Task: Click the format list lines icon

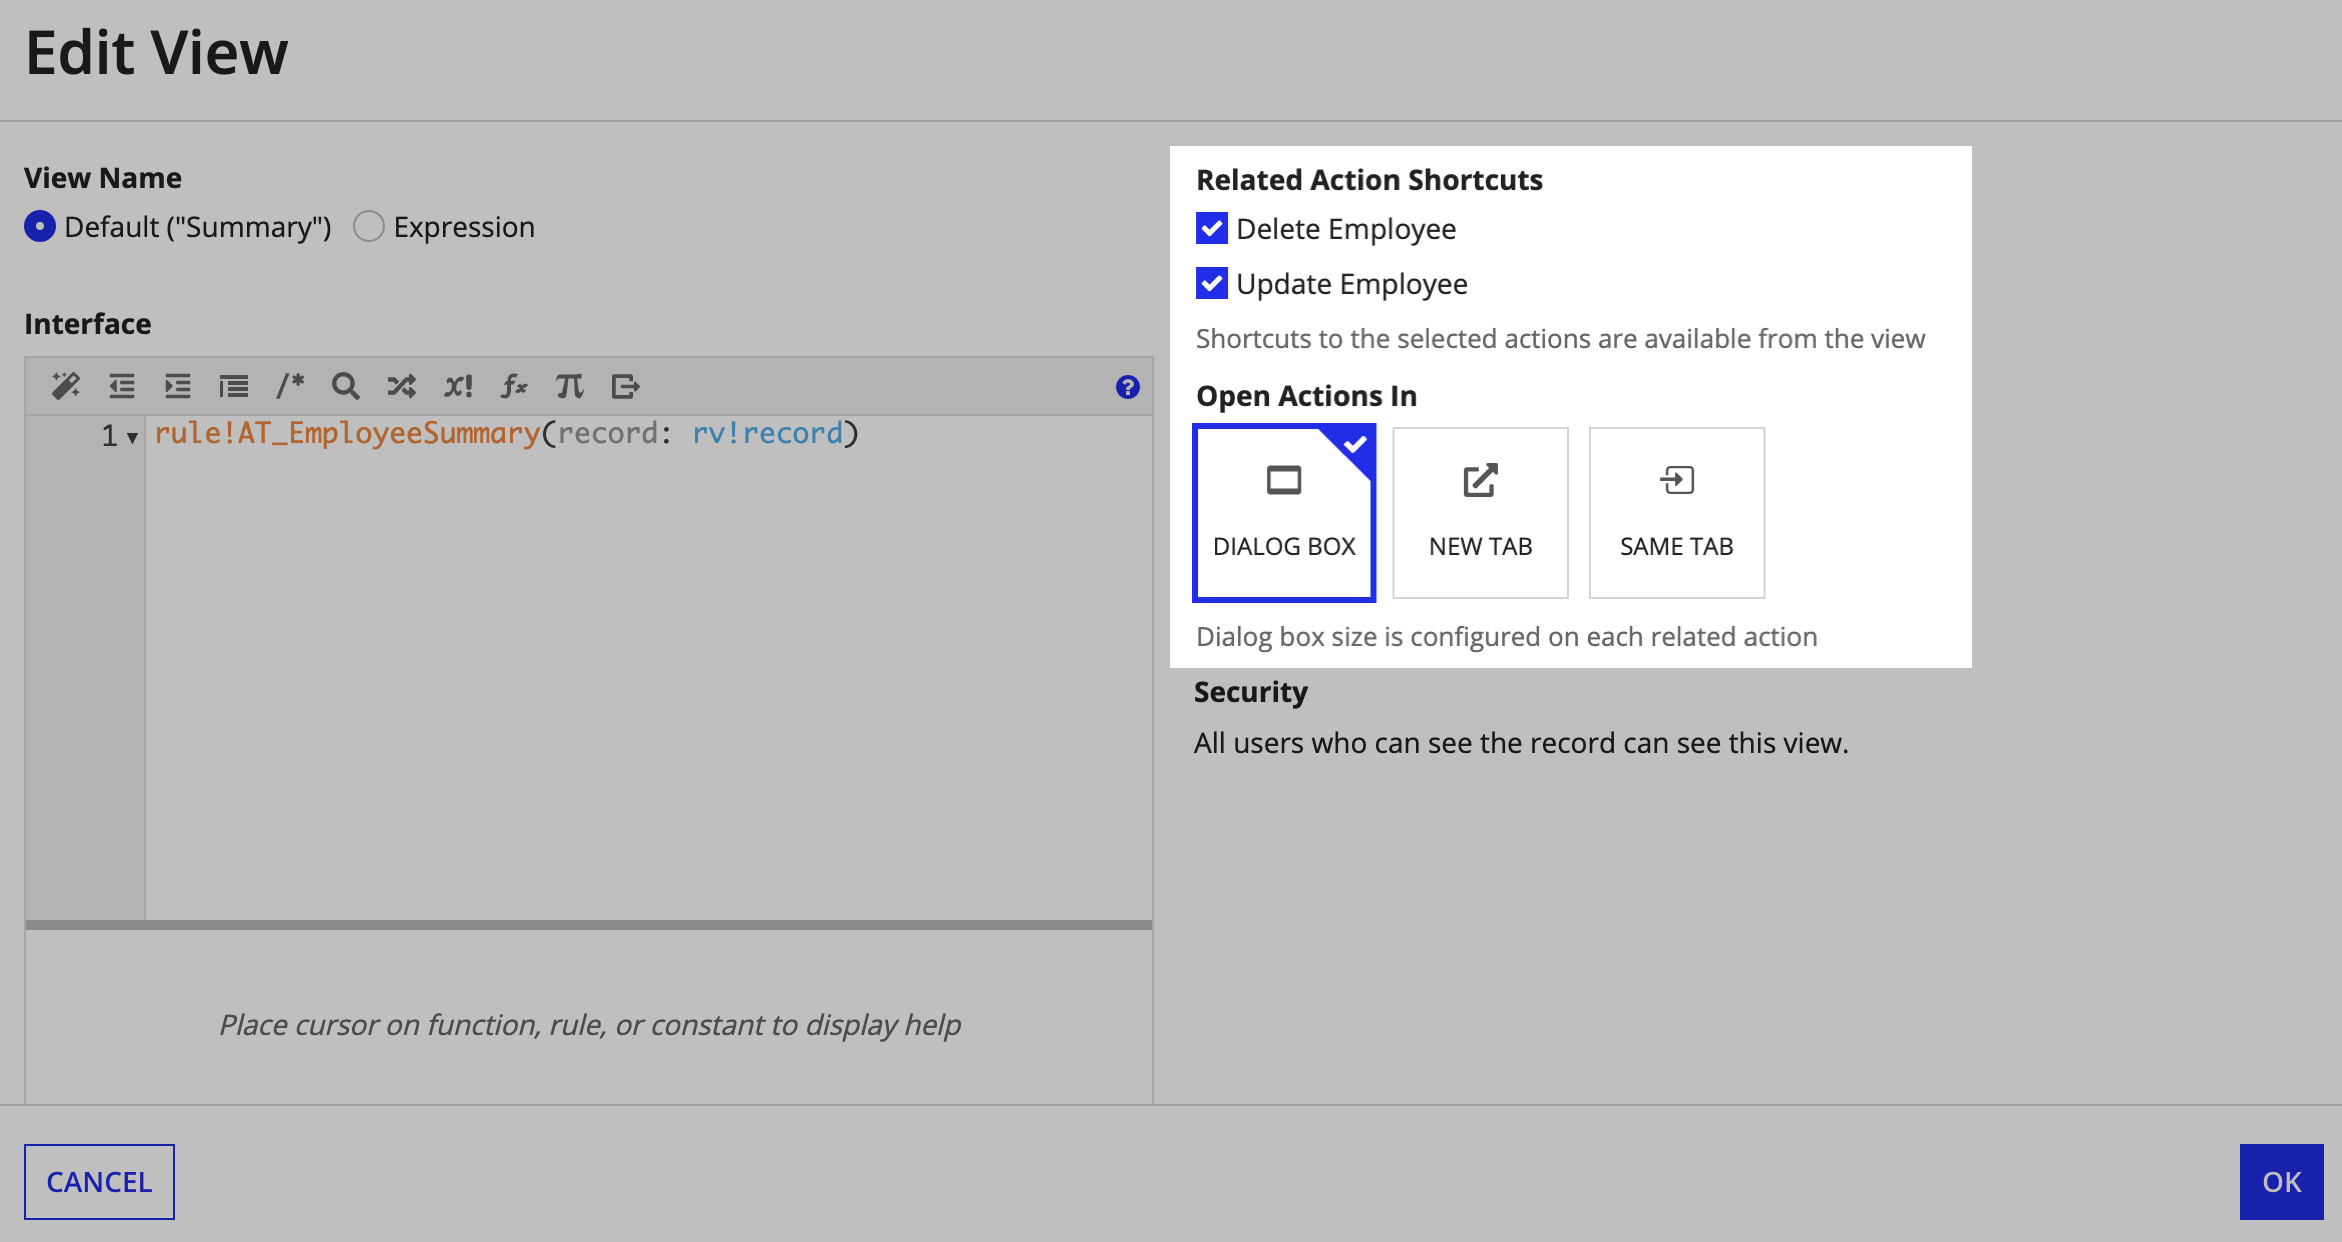Action: tap(234, 386)
